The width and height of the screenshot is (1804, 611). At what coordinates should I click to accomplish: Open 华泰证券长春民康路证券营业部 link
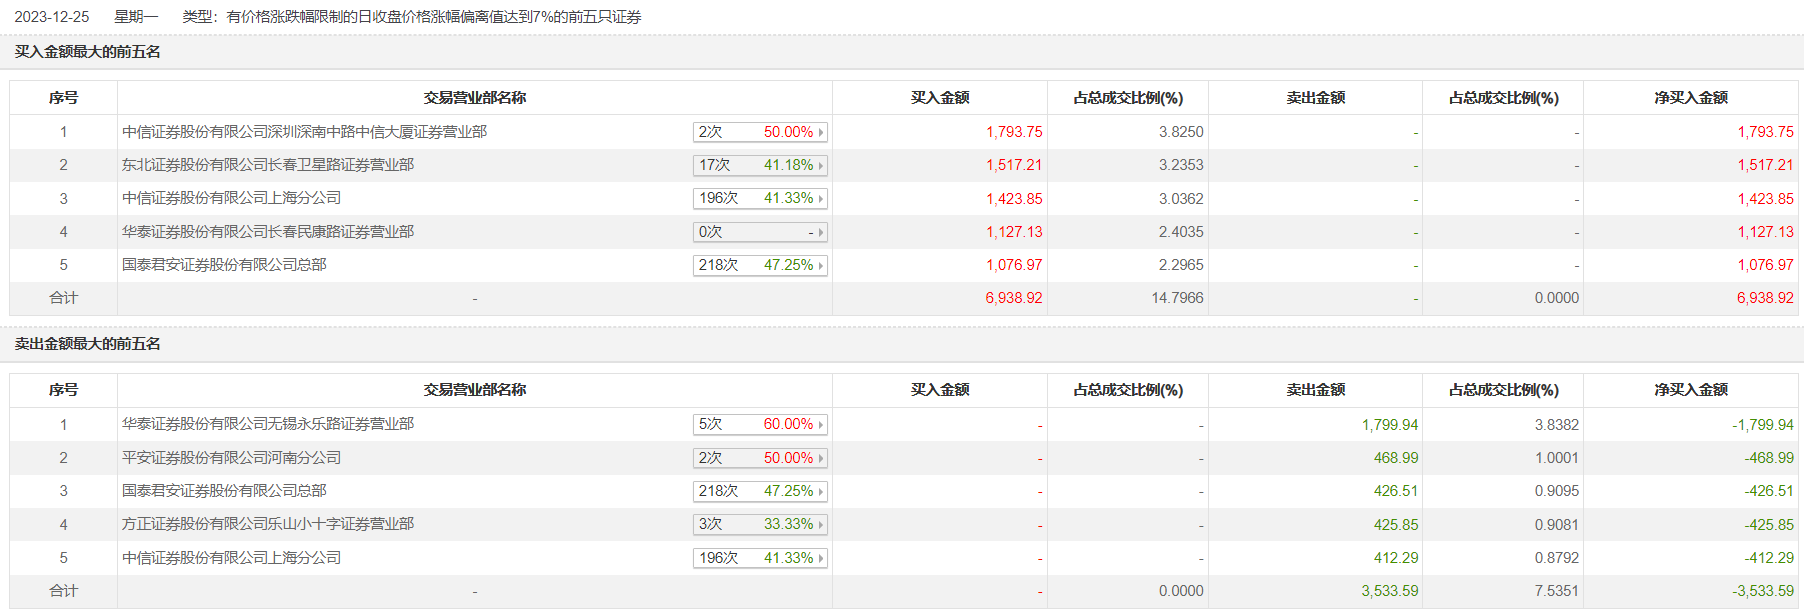pos(268,232)
